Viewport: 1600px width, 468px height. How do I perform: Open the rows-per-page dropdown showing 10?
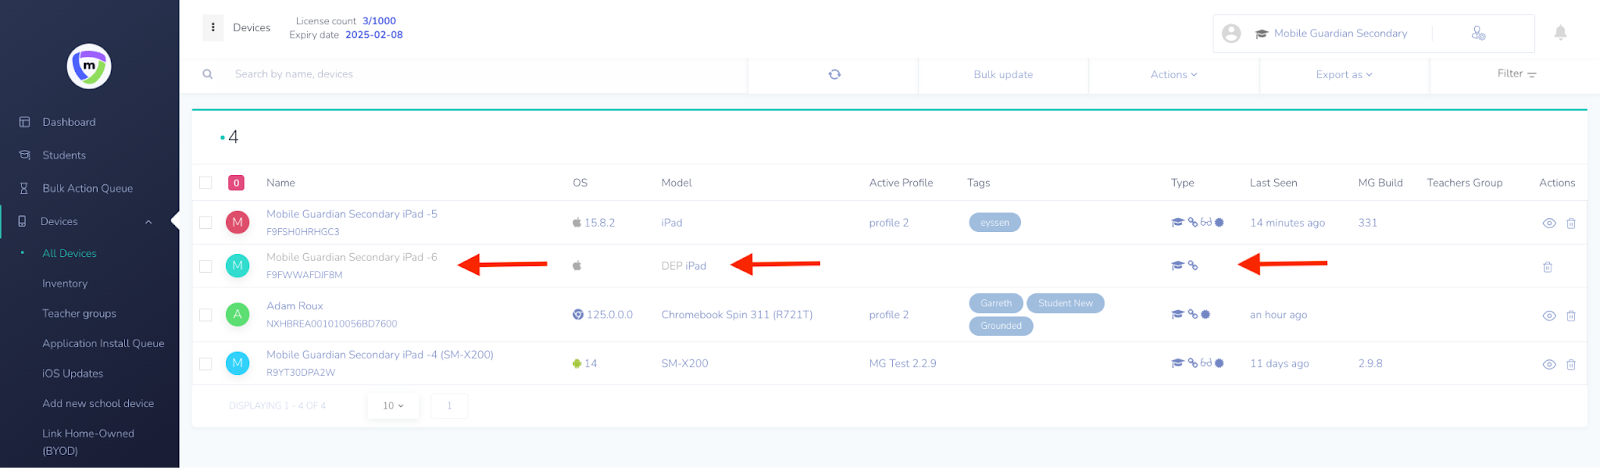point(393,406)
